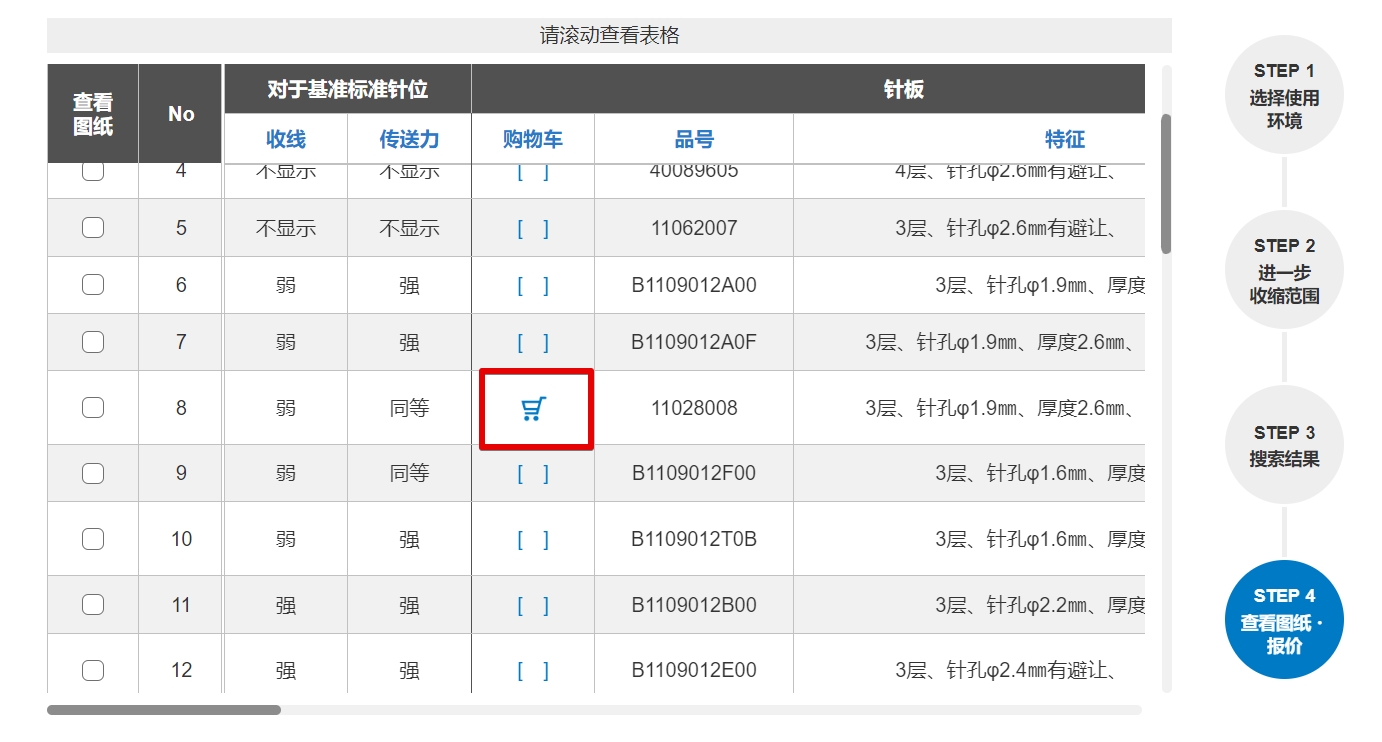Click the vertical table scrollbar thumb
Image resolution: width=1382 pixels, height=742 pixels.
point(1166,184)
